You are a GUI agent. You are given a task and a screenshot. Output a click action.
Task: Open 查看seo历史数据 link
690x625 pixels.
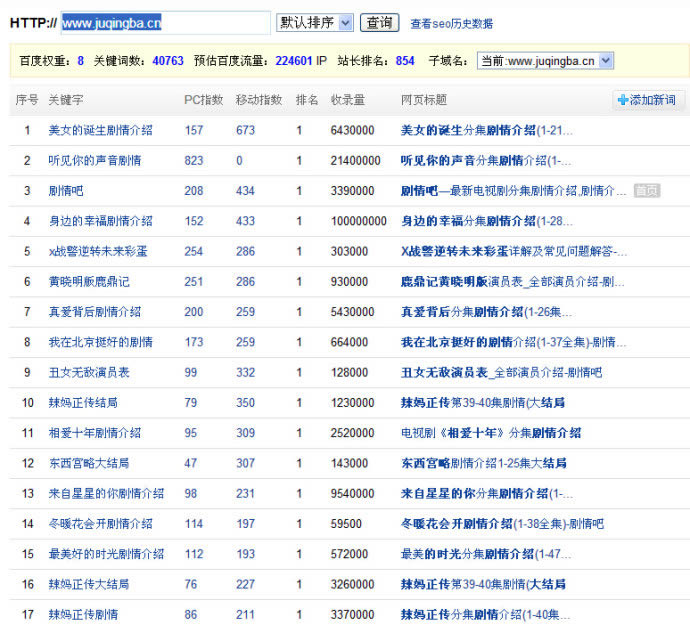click(x=451, y=23)
